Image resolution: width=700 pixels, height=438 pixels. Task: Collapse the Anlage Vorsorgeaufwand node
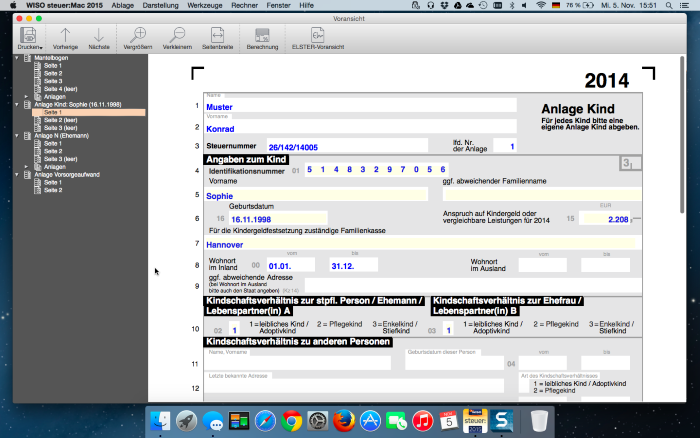17,175
